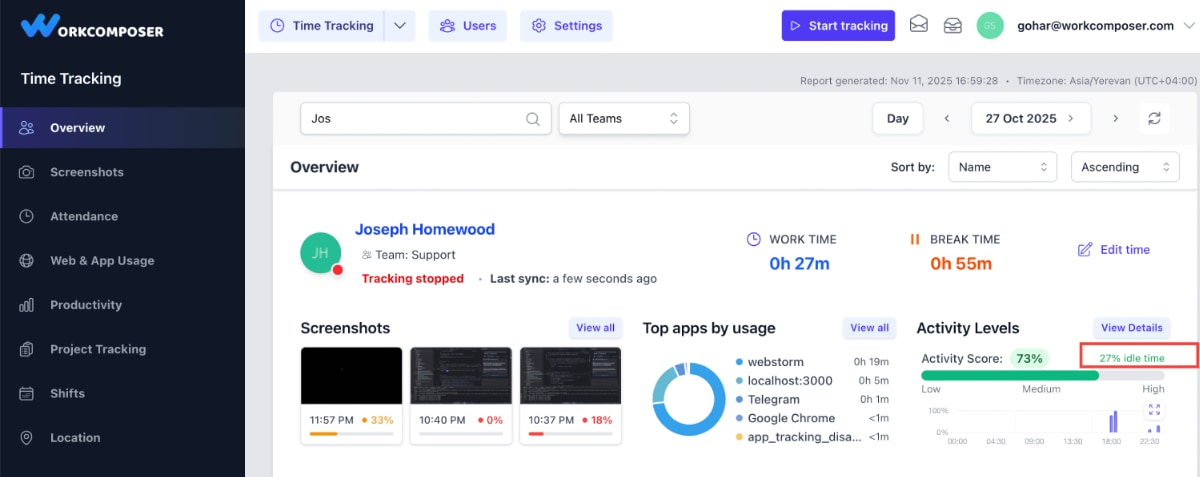Click View all for Top apps
The height and width of the screenshot is (477, 1200).
(869, 328)
